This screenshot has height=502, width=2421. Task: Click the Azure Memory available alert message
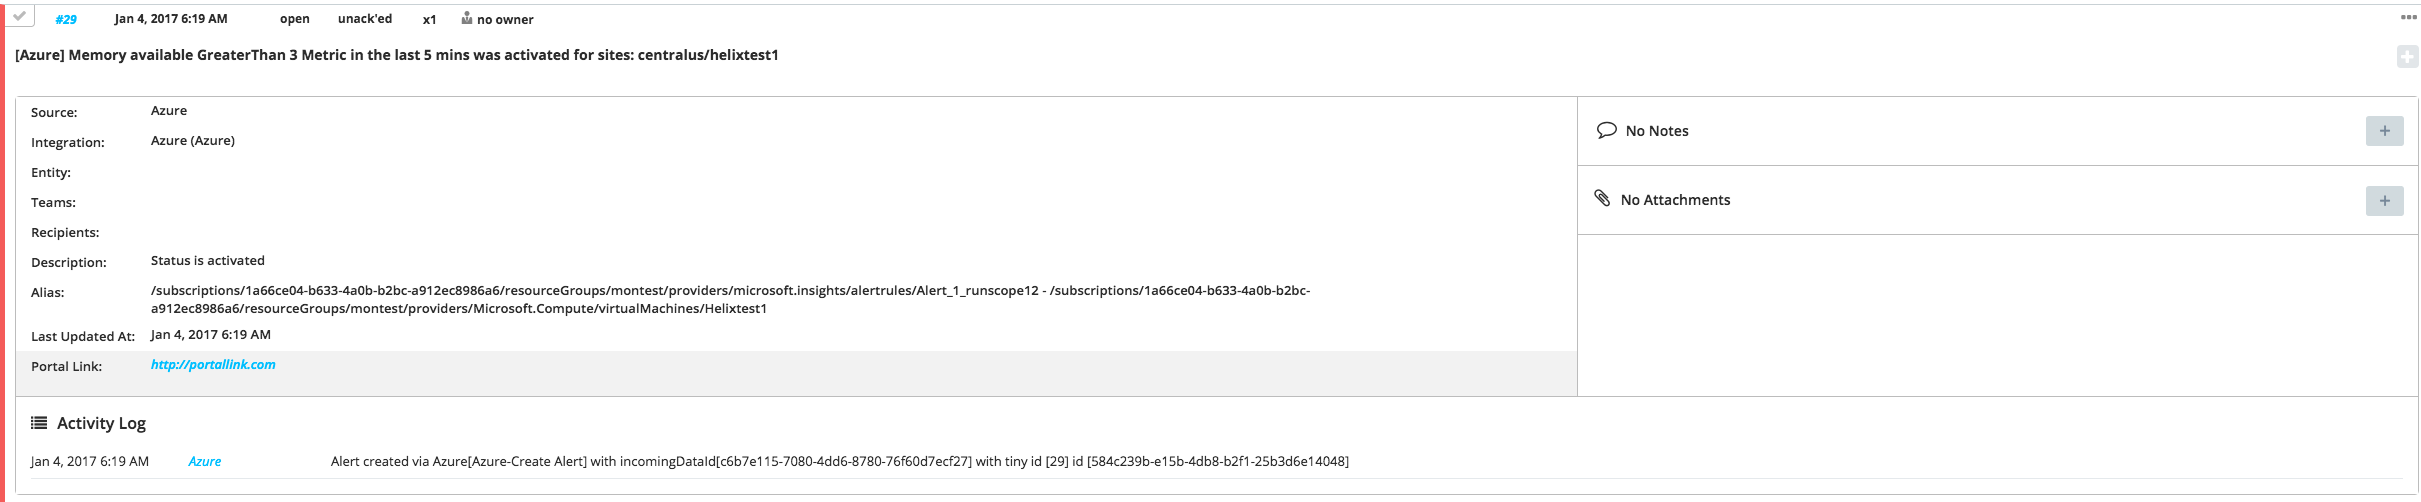397,55
